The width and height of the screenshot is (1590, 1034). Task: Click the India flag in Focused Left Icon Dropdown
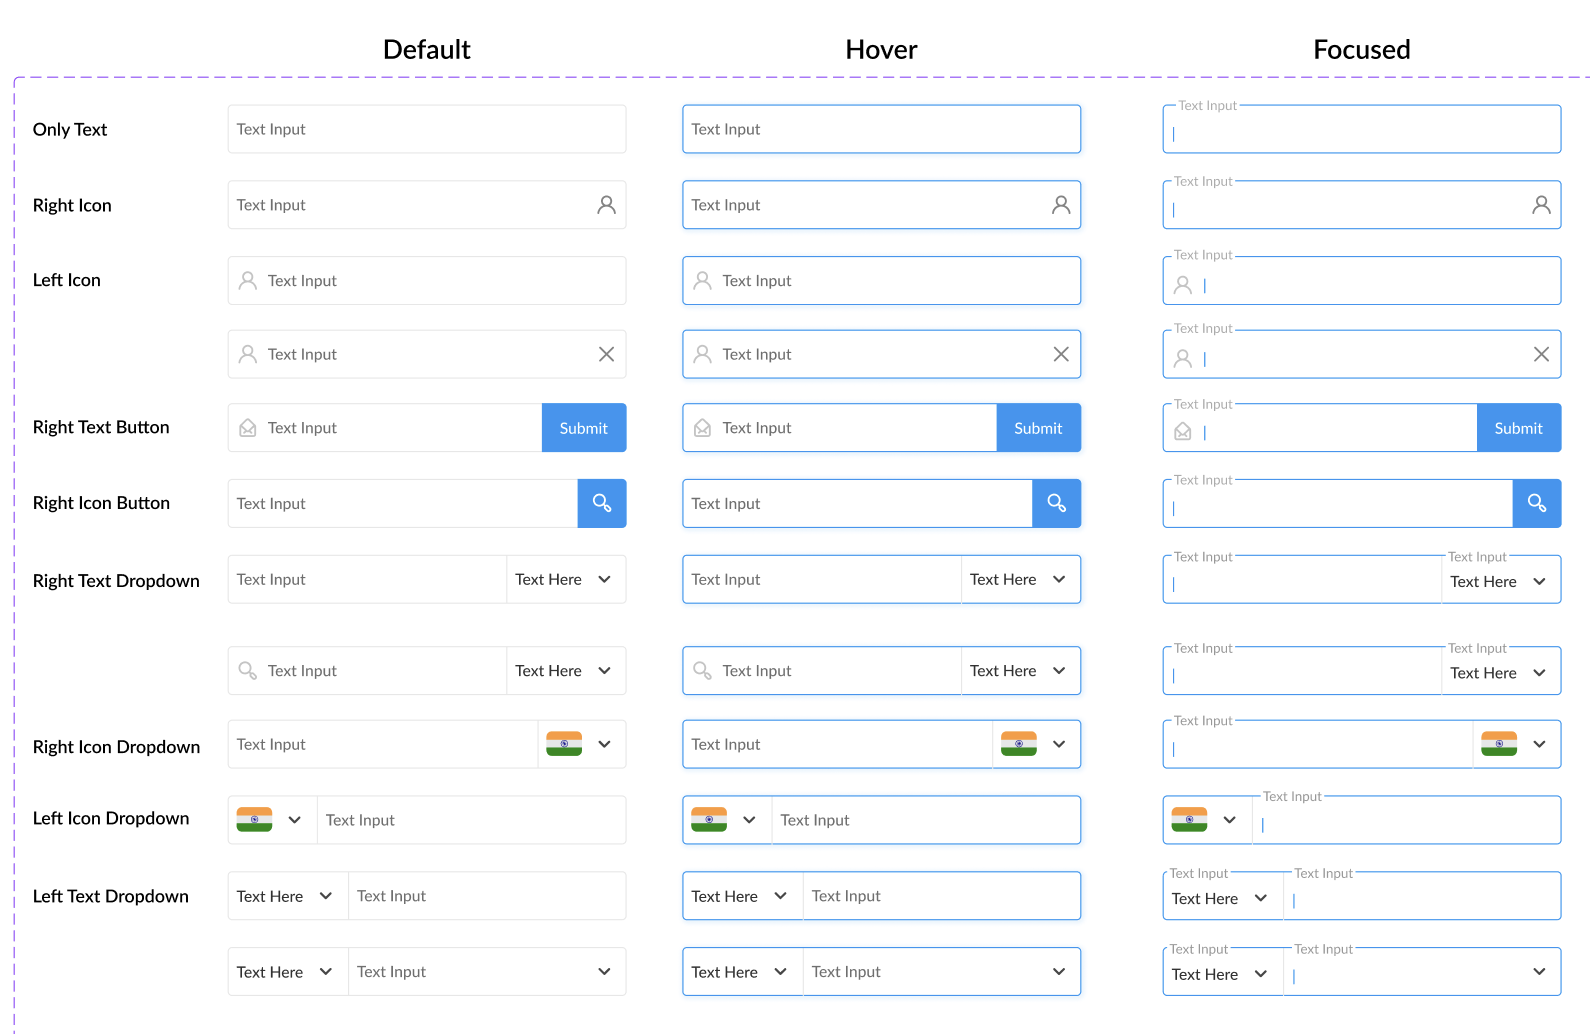click(x=1189, y=820)
